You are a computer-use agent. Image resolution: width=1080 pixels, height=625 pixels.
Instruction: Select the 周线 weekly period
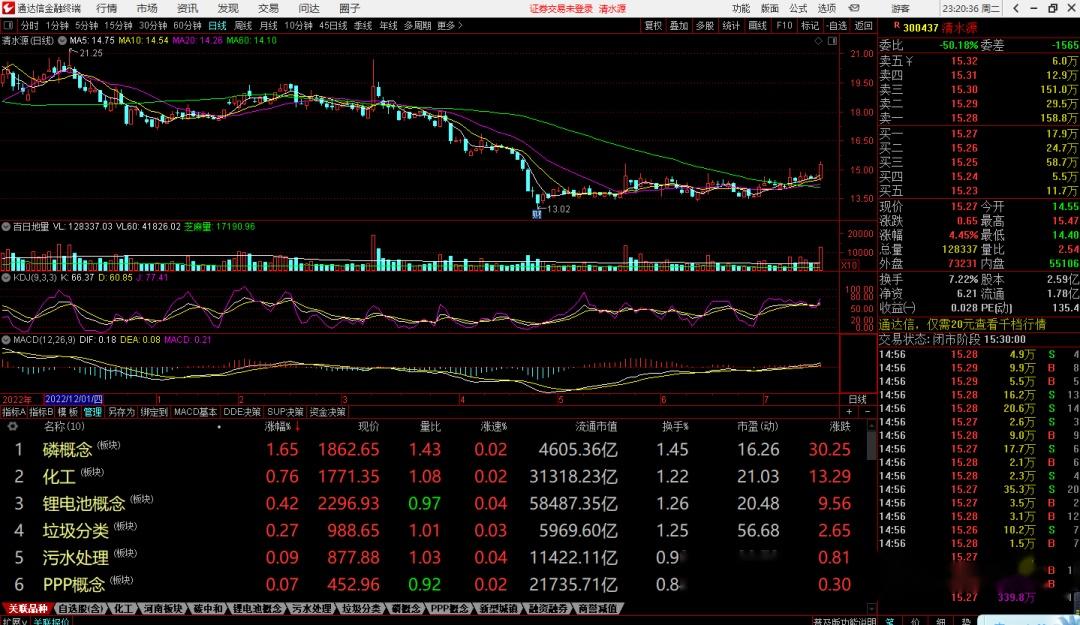click(243, 25)
